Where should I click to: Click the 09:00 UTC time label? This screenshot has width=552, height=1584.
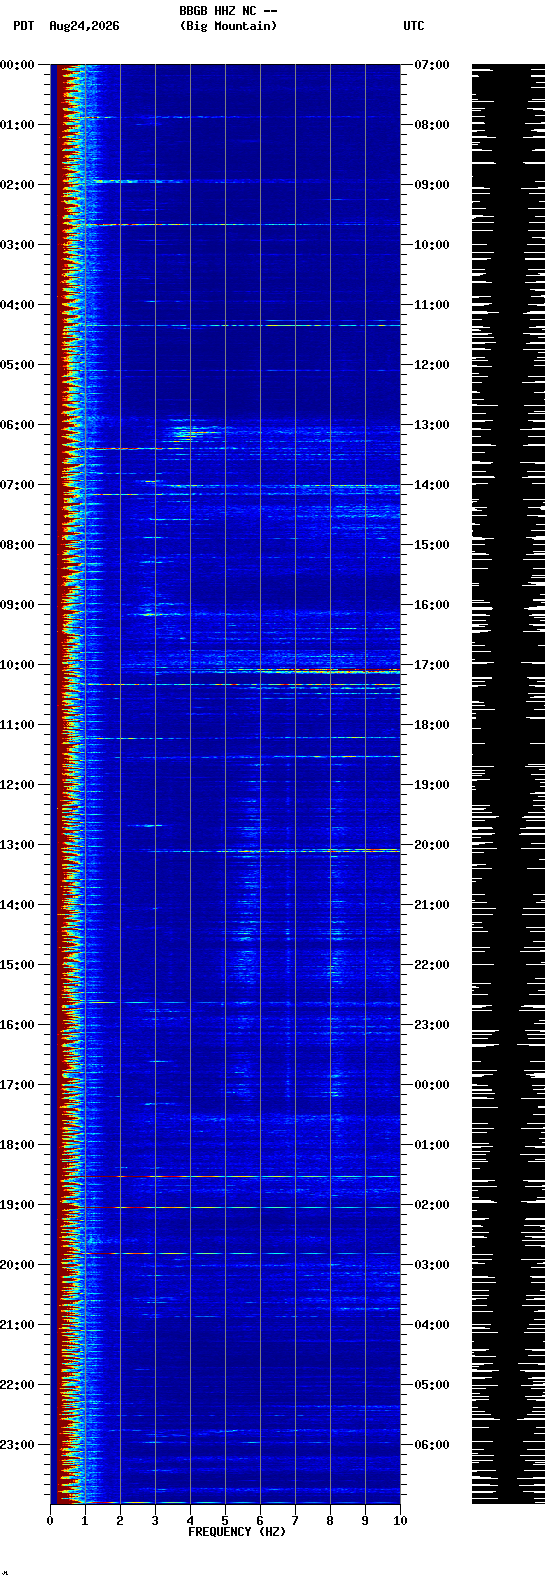point(432,185)
